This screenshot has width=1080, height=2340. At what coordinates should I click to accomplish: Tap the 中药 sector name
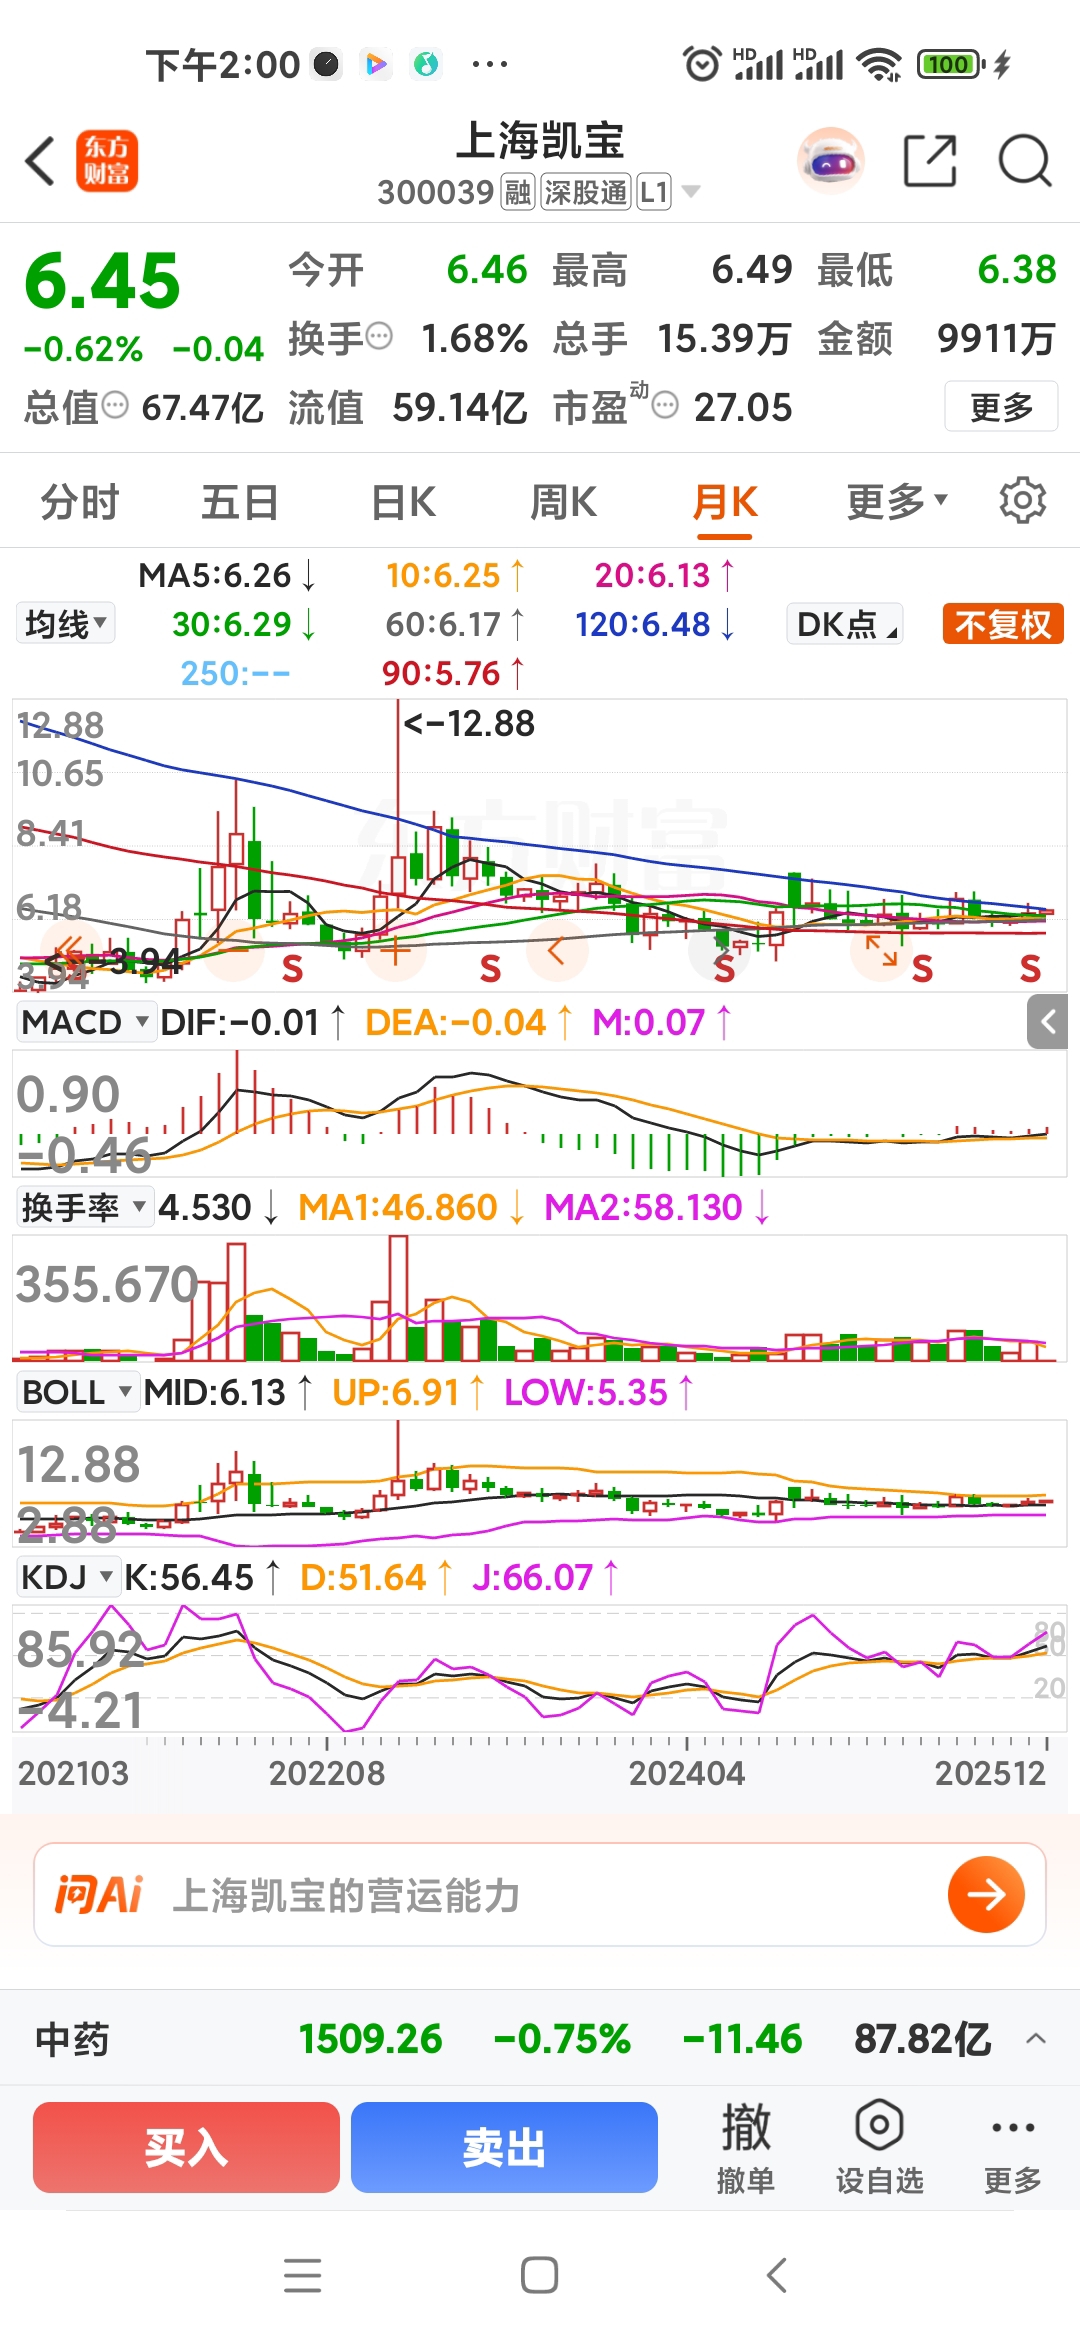(72, 2038)
